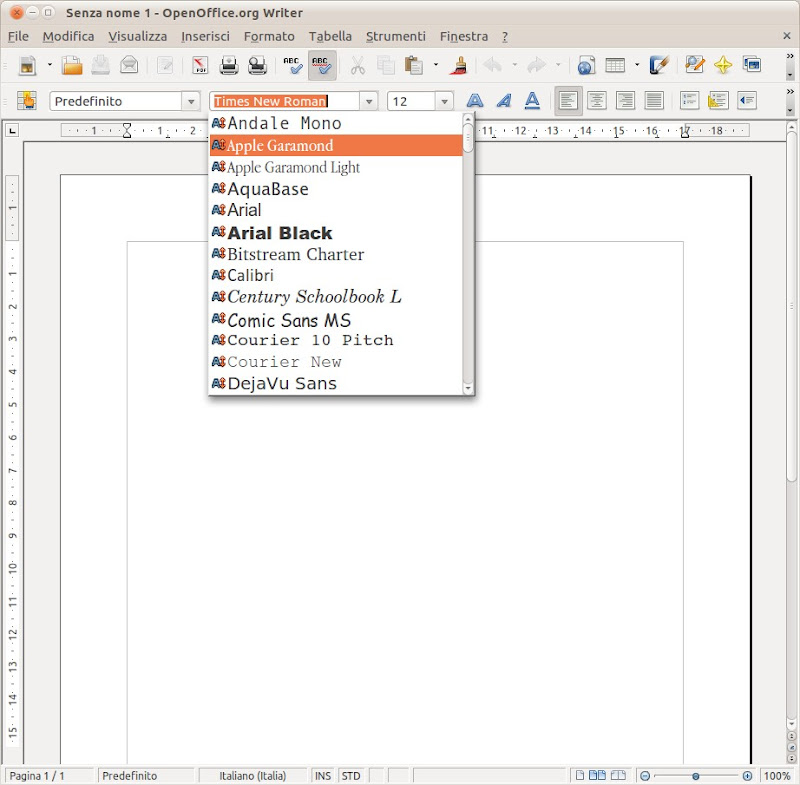Enable justified paragraph alignment
This screenshot has width=800, height=785.
tap(654, 101)
